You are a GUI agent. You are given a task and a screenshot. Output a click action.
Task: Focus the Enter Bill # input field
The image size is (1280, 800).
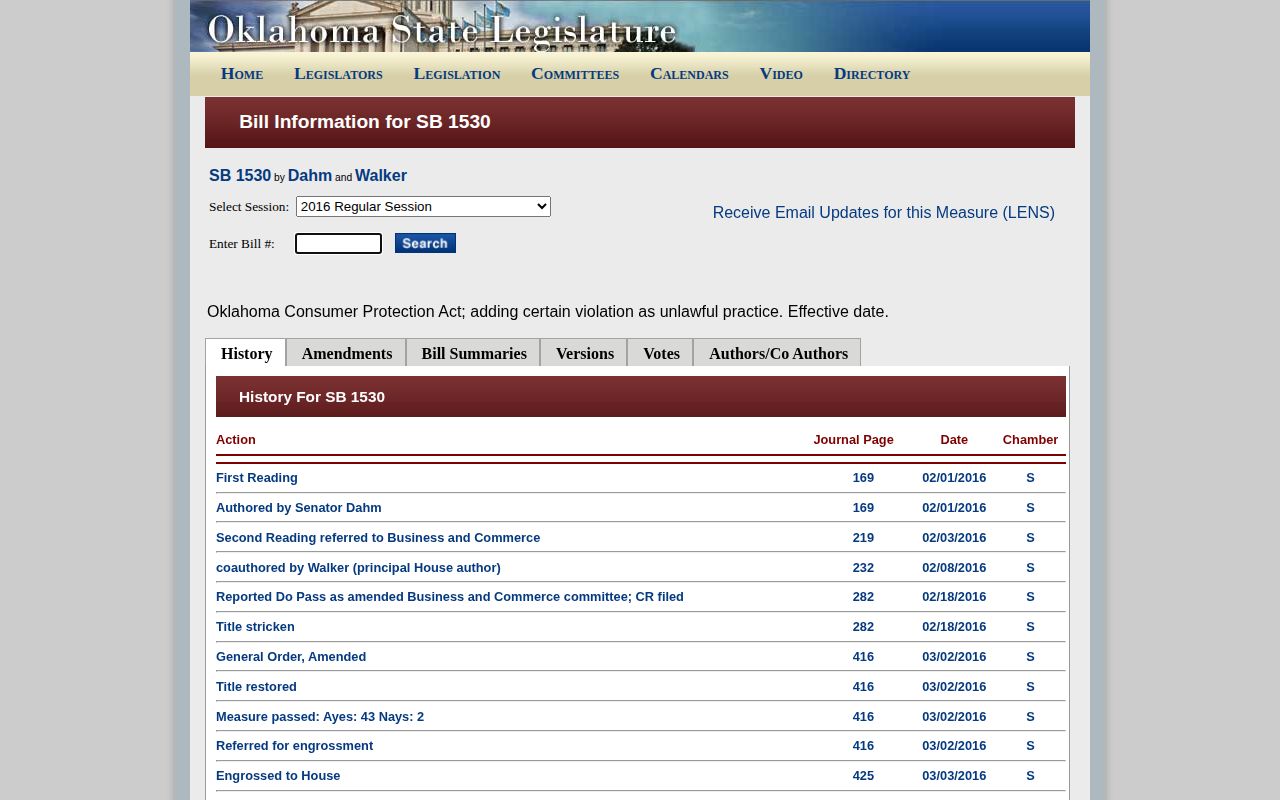(x=338, y=243)
